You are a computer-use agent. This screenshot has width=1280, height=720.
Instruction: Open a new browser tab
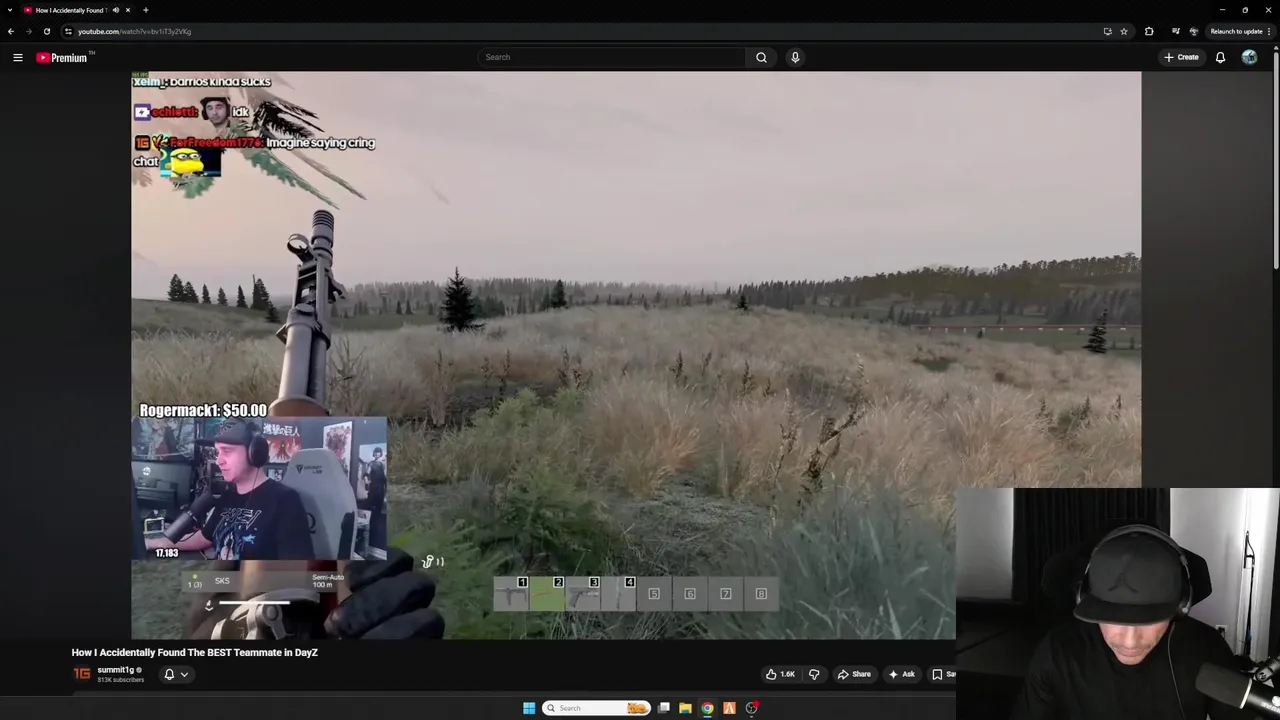[x=146, y=10]
